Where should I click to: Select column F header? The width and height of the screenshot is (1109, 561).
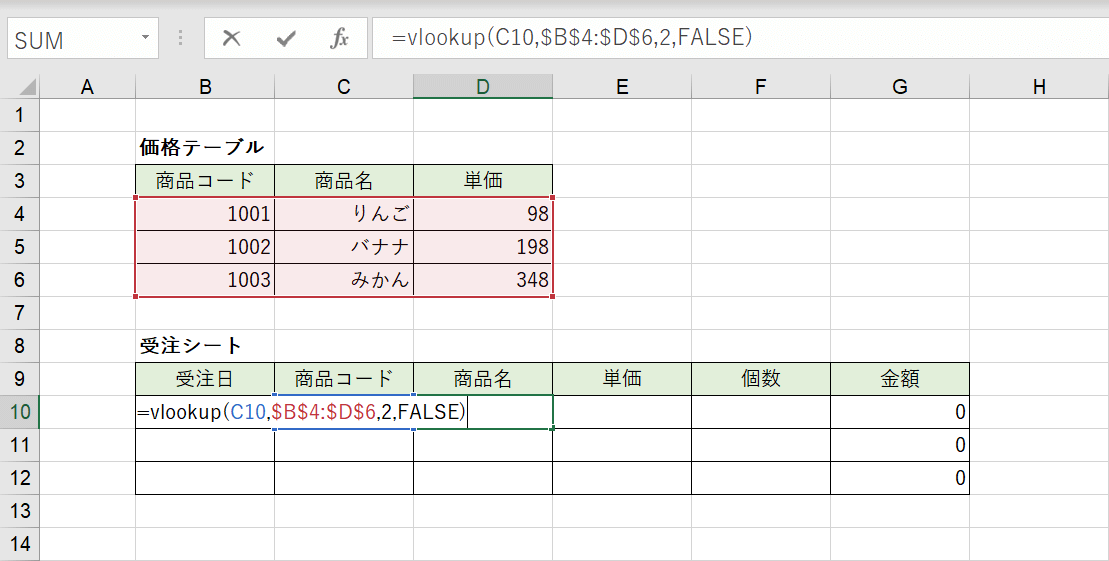tap(760, 87)
